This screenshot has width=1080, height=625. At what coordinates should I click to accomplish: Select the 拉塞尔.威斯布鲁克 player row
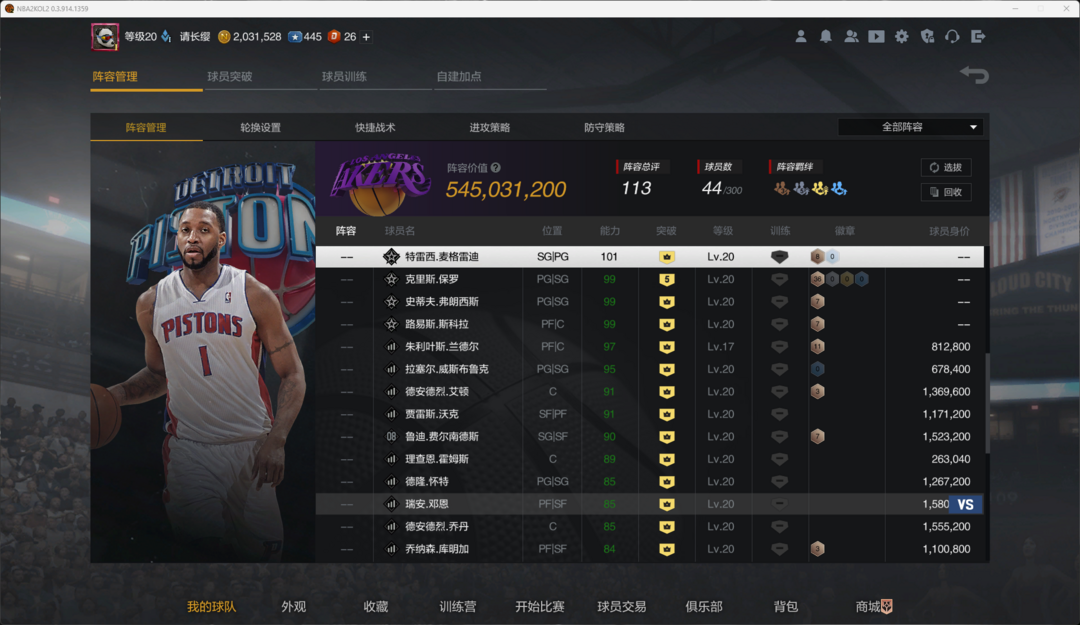650,369
